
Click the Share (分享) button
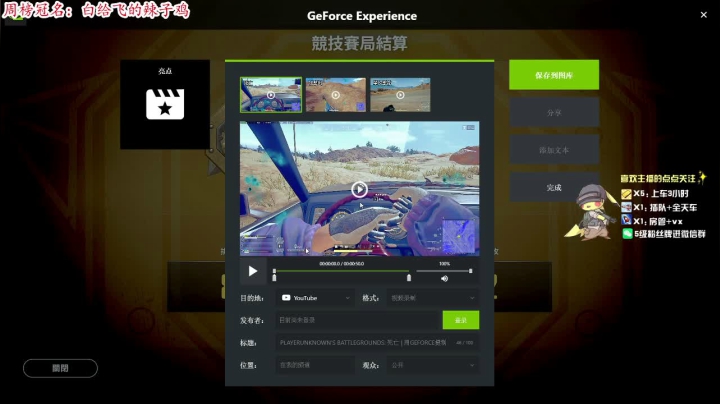[554, 112]
